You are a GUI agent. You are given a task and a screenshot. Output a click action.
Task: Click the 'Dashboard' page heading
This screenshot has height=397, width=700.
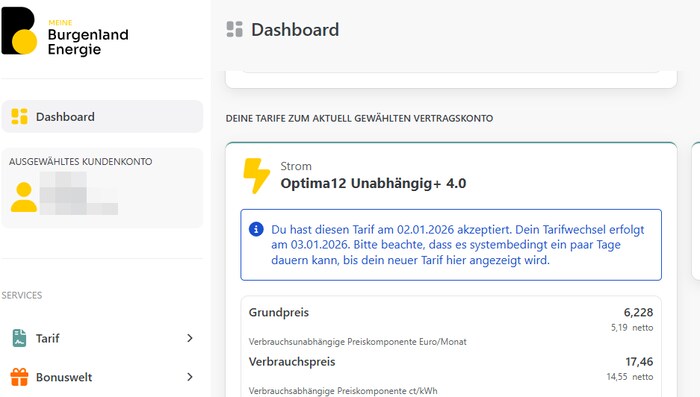click(x=295, y=30)
